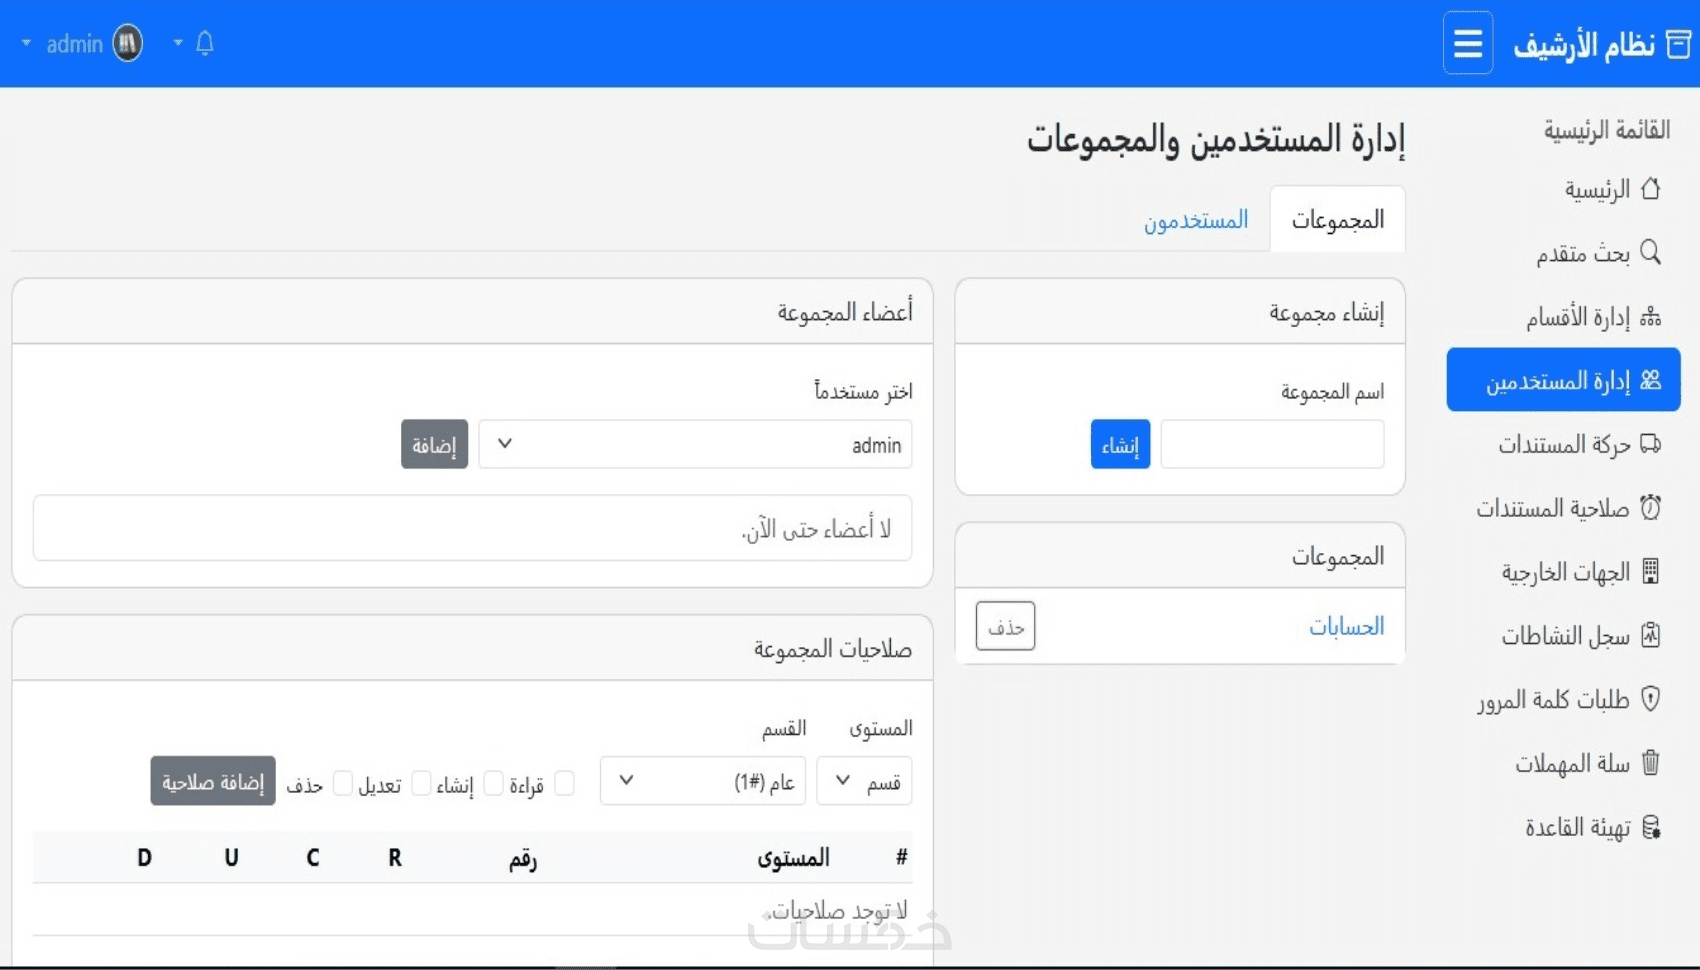Open سجل النشاطات from the sidebar
The height and width of the screenshot is (970, 1700).
(1564, 635)
